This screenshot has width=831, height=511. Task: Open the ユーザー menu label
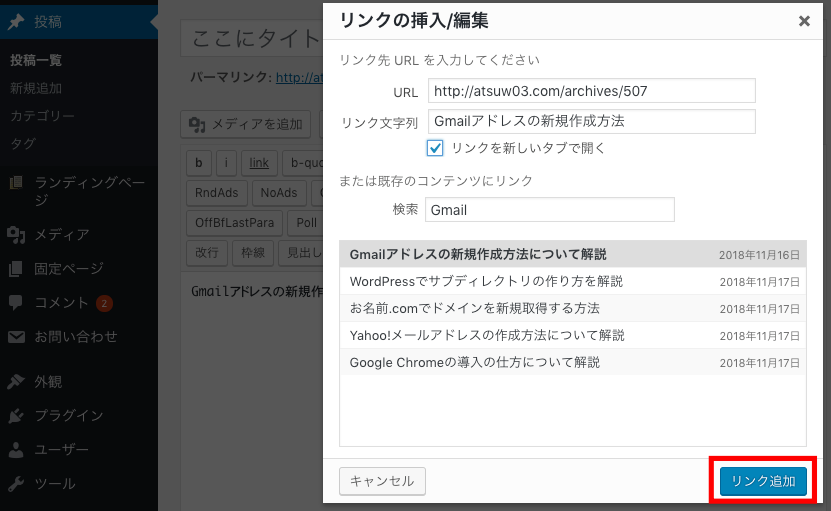[x=61, y=450]
